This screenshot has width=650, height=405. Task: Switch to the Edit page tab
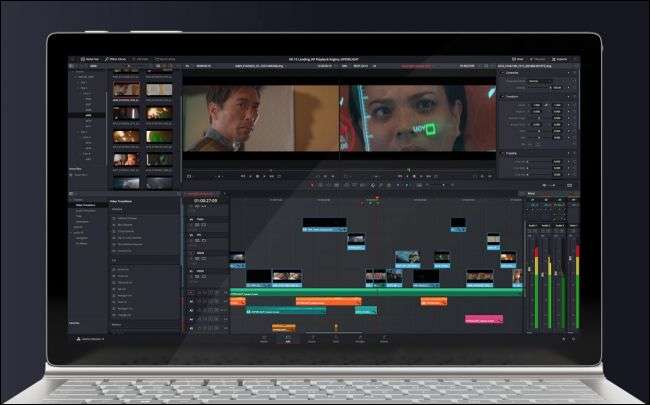288,339
